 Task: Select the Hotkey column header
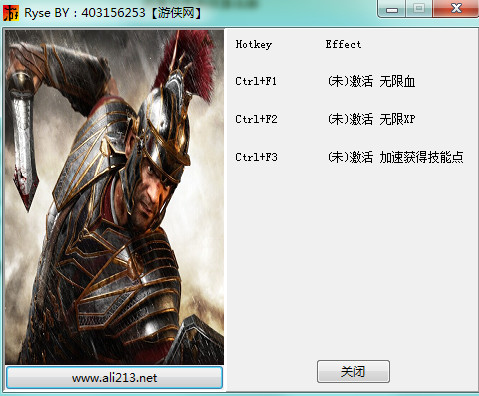[x=254, y=45]
